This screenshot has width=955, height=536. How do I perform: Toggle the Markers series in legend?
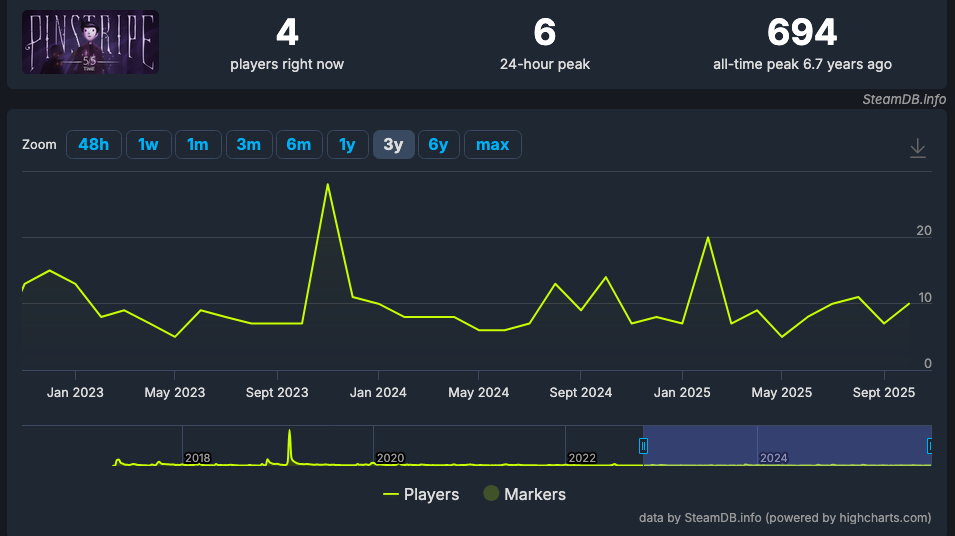[524, 494]
